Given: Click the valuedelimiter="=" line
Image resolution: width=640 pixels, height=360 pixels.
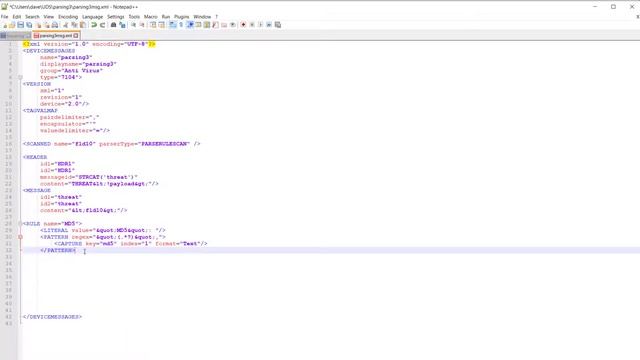Looking at the screenshot, I should click(x=75, y=131).
